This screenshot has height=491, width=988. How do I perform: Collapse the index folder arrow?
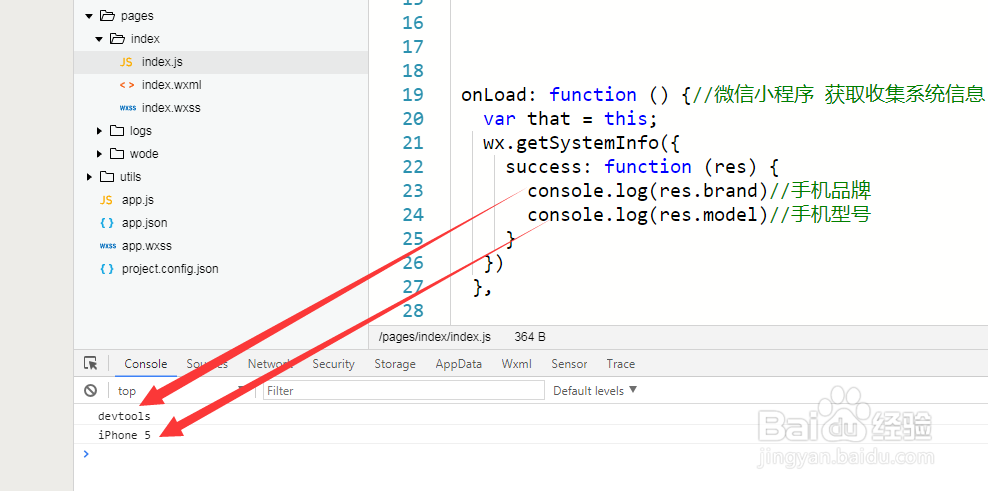[99, 39]
